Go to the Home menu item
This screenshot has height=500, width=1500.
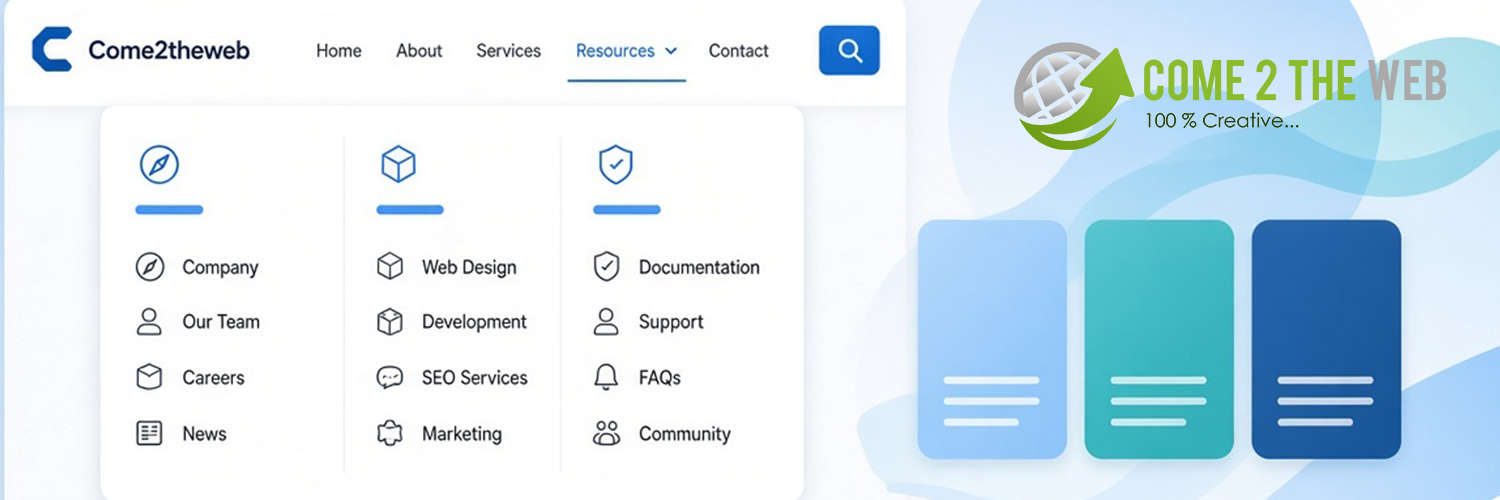click(x=339, y=51)
